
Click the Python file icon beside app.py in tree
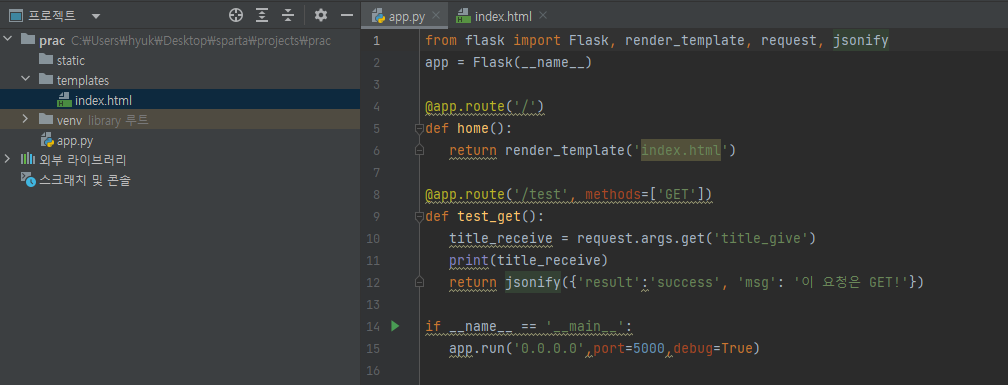coord(47,139)
